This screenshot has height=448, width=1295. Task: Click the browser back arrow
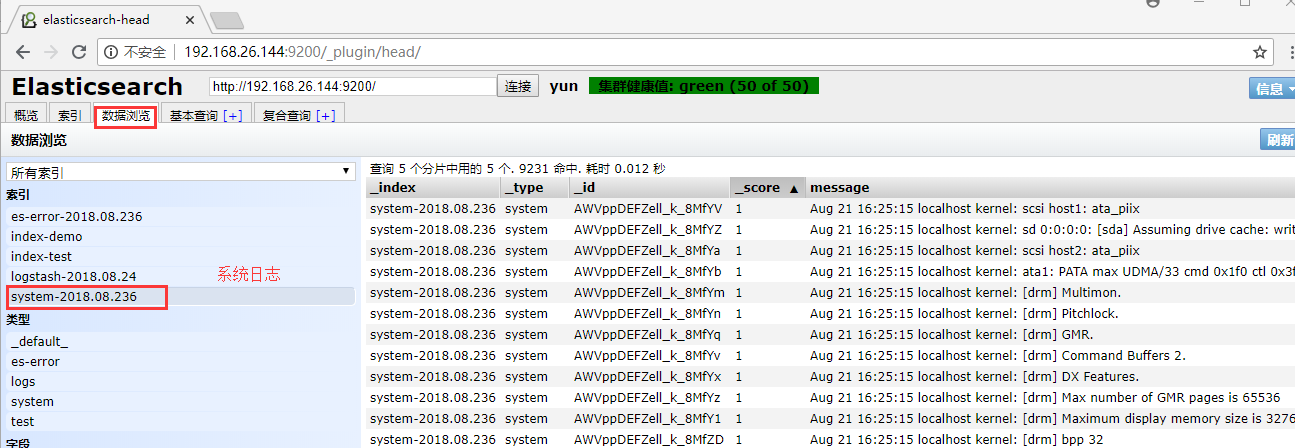(22, 52)
